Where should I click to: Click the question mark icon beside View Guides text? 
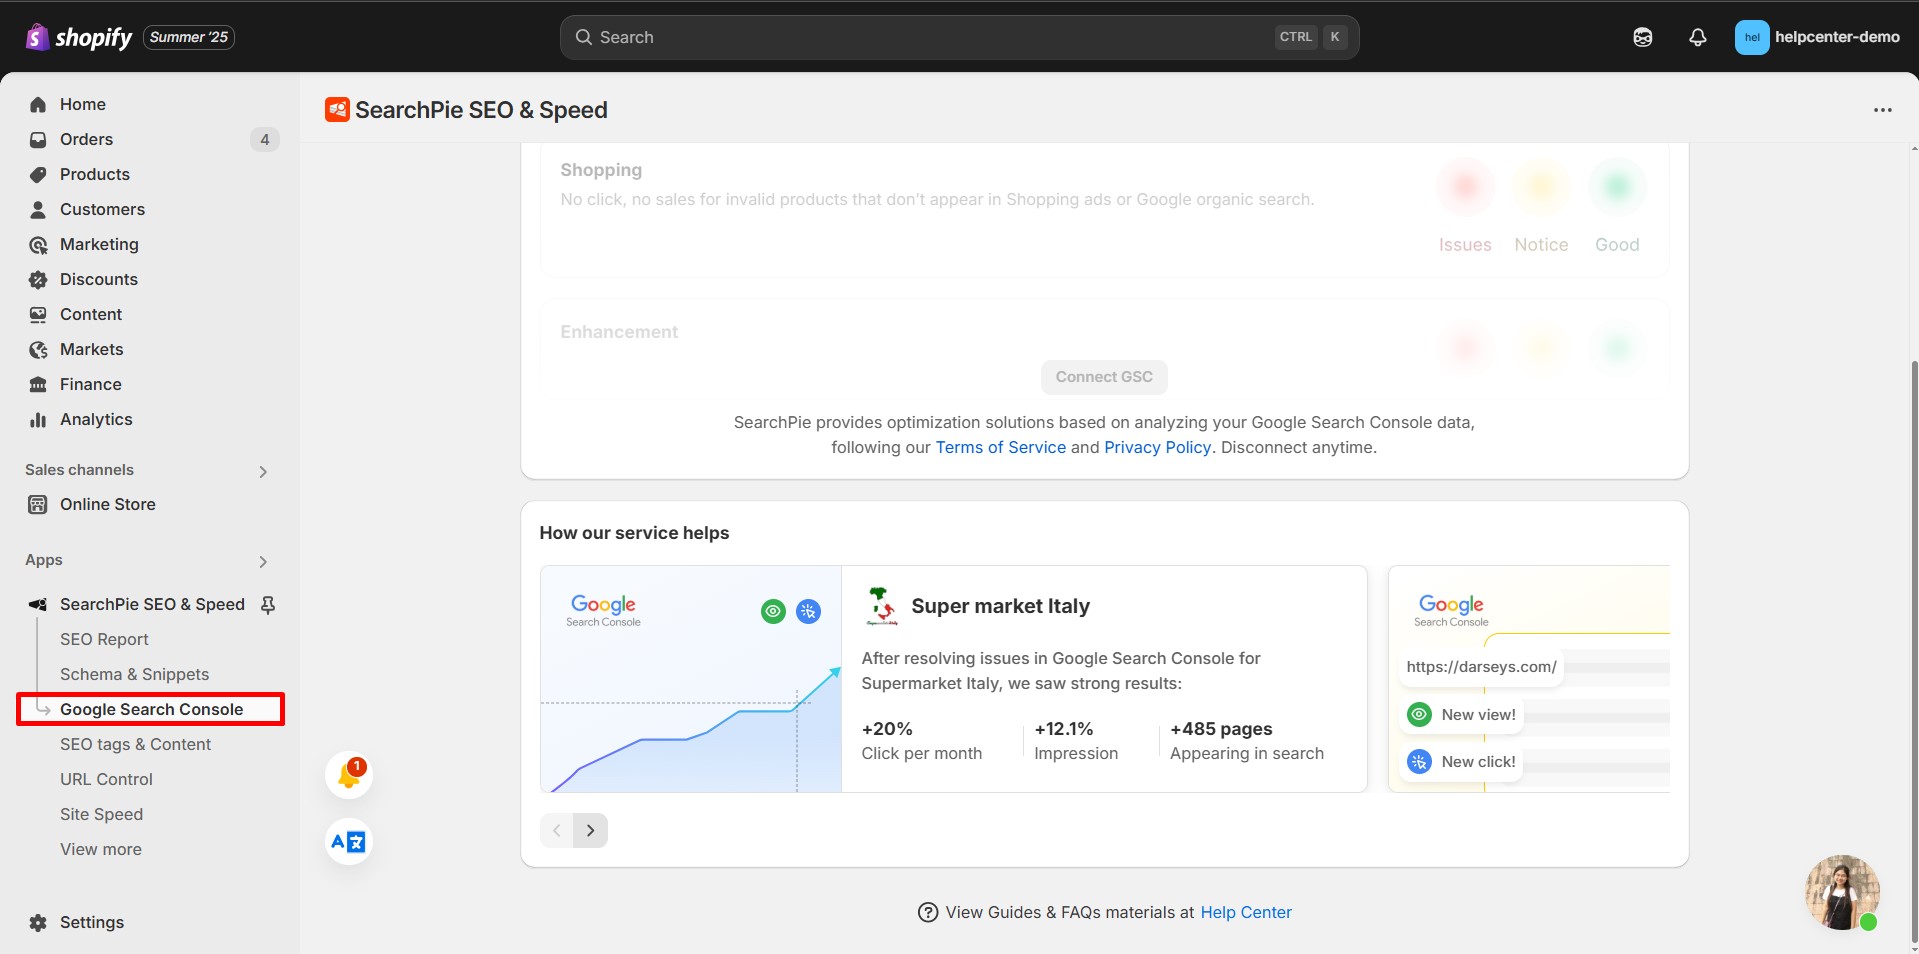click(927, 912)
